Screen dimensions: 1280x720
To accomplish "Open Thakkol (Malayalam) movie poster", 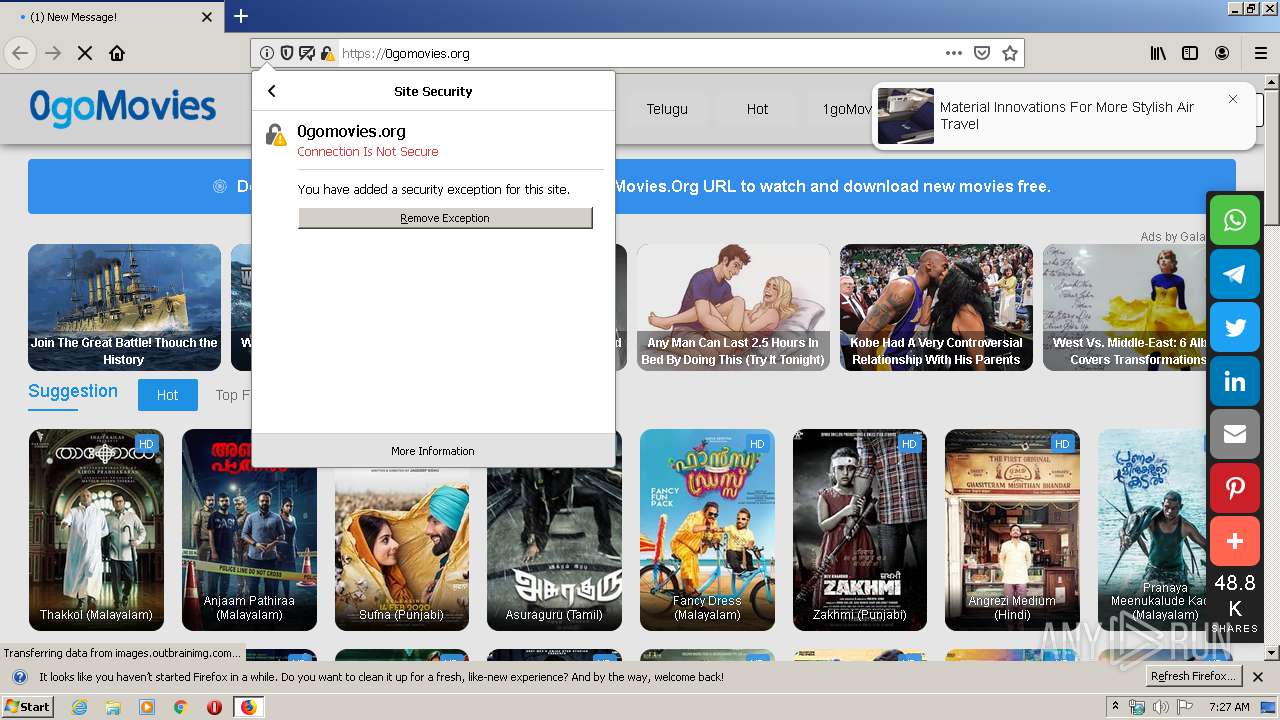I will (96, 530).
